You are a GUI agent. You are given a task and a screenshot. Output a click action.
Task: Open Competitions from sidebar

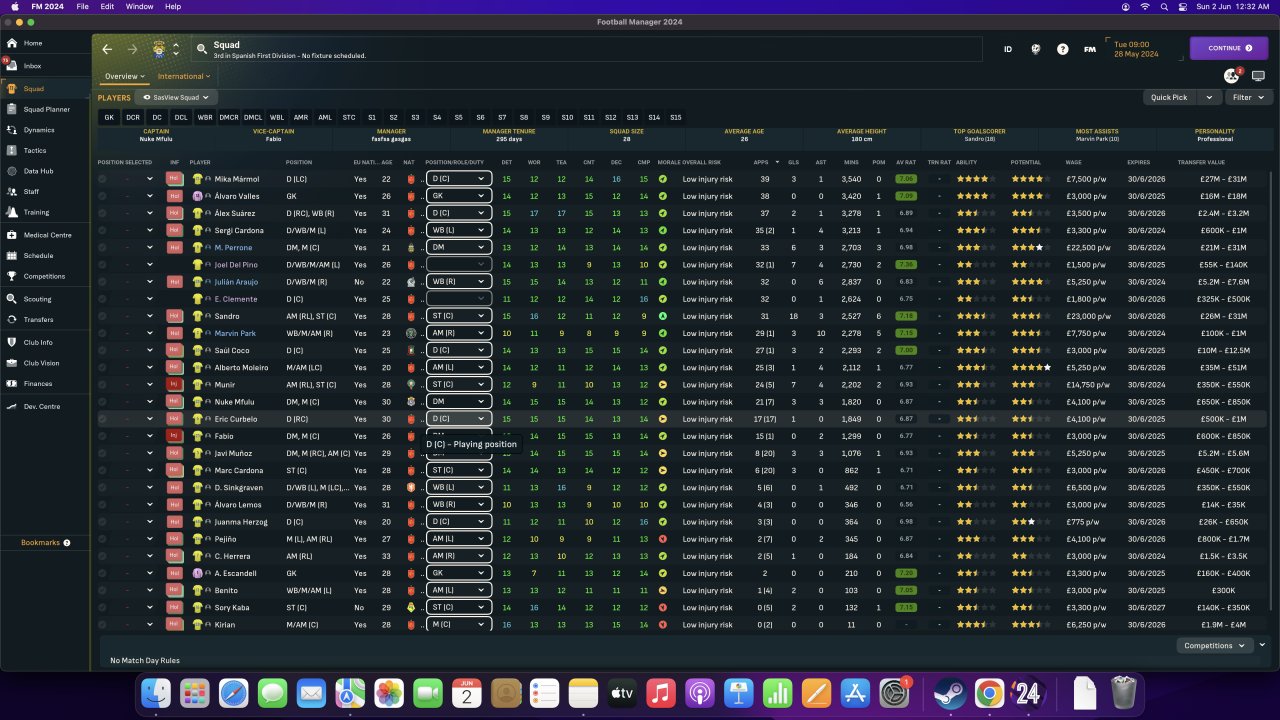coord(44,276)
